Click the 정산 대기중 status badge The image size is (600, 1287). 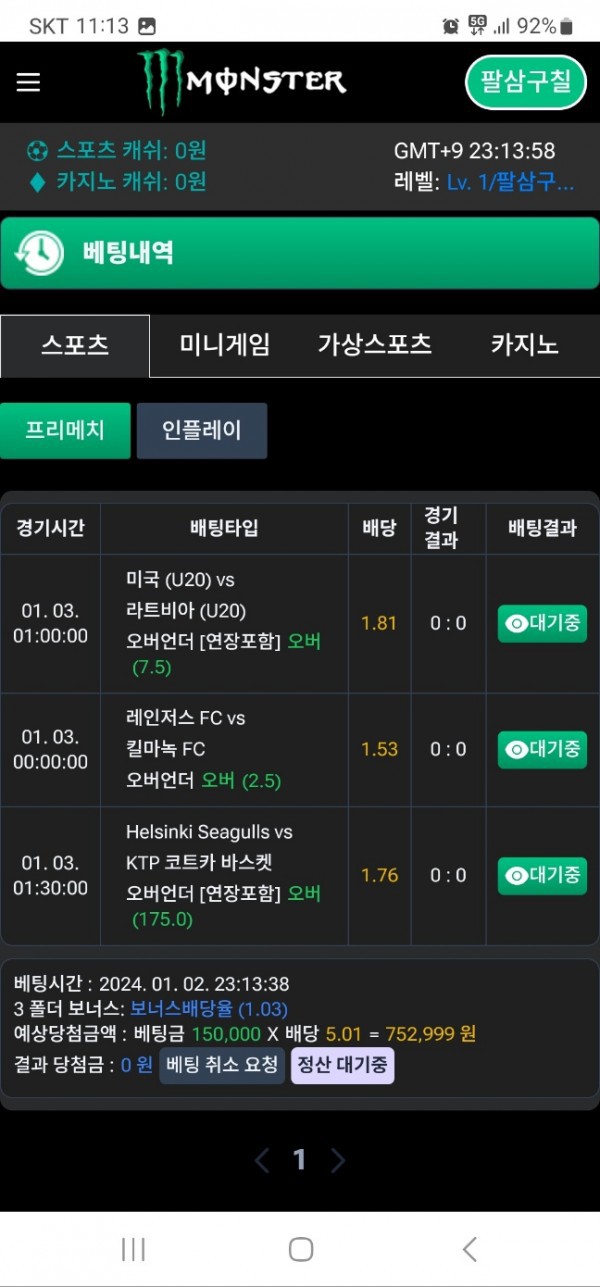coord(342,1065)
